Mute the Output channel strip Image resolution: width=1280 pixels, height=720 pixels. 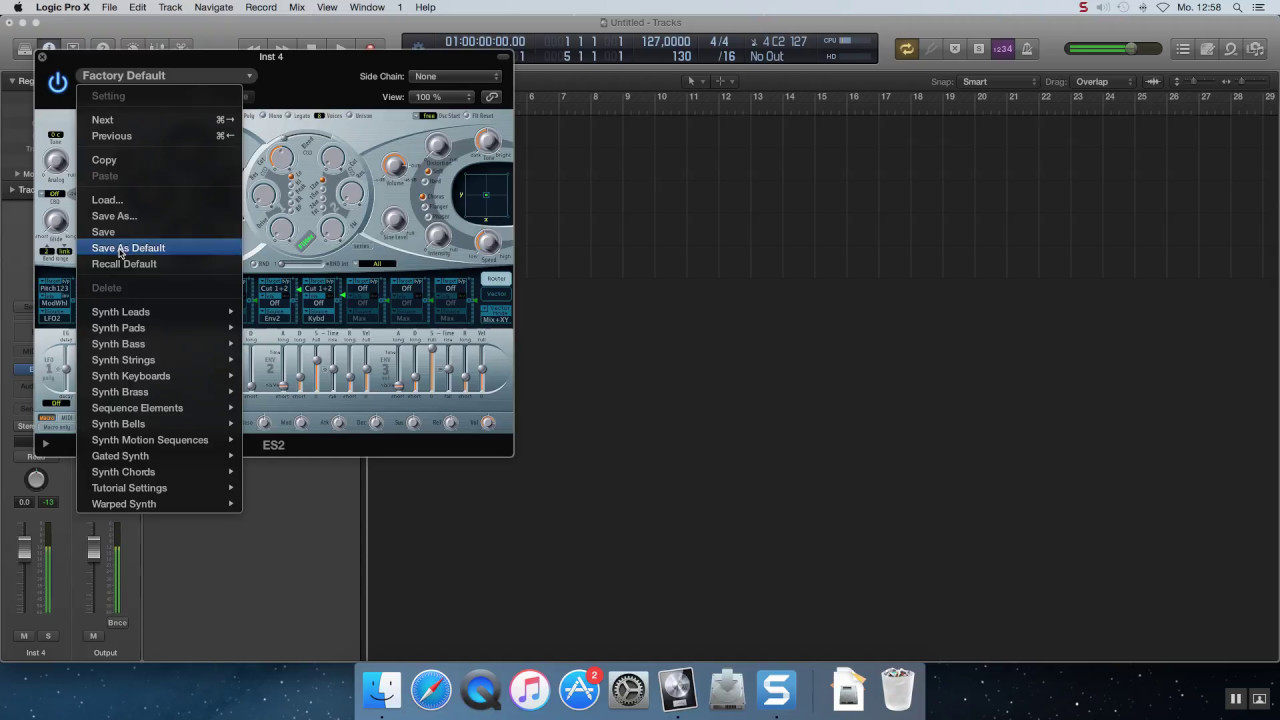[93, 636]
